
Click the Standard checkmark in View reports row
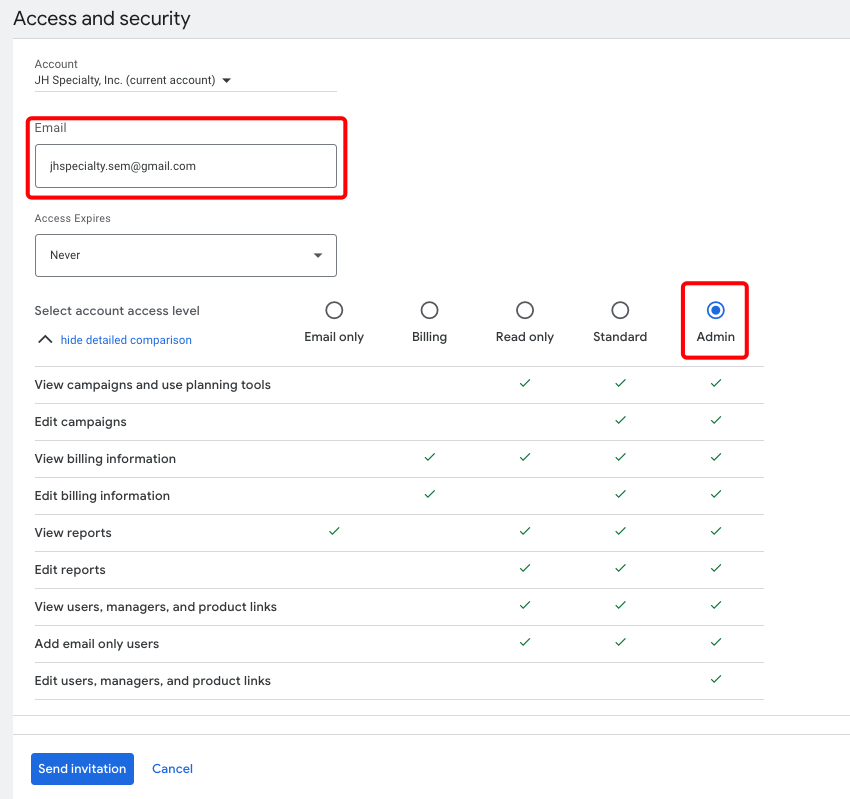tap(620, 531)
